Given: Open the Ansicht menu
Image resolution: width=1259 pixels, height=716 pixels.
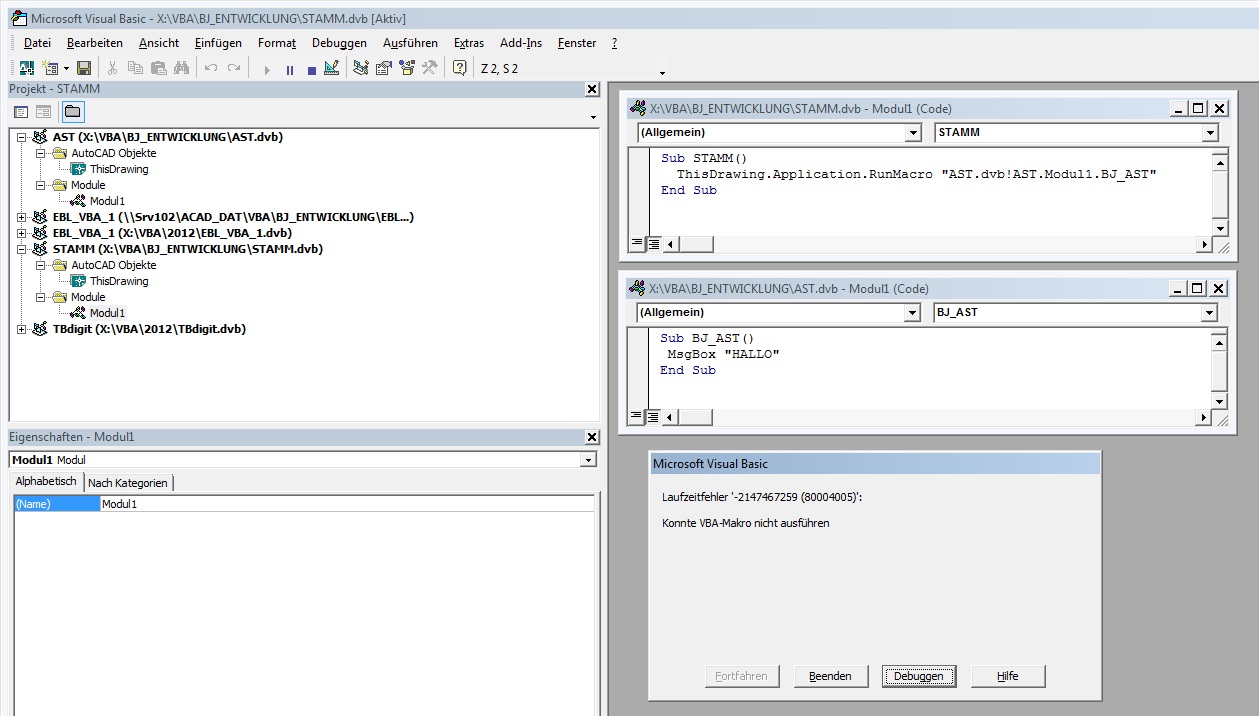Looking at the screenshot, I should (159, 43).
